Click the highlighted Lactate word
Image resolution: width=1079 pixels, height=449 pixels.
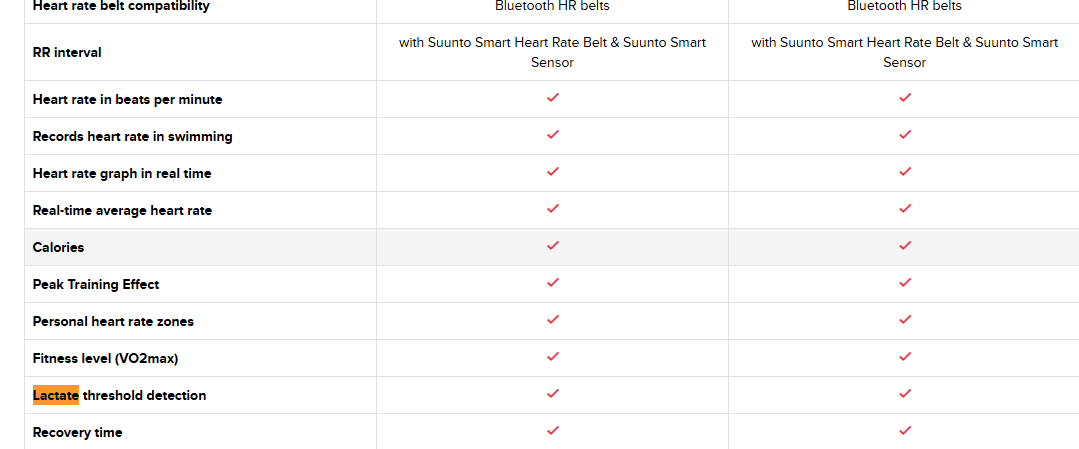click(x=56, y=395)
